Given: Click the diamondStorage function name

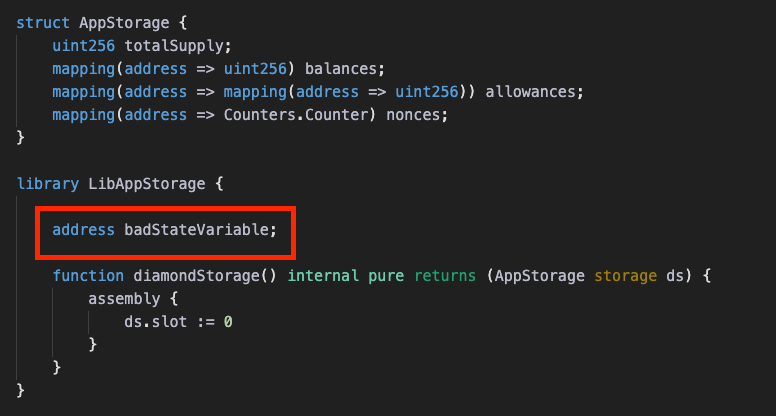Looking at the screenshot, I should tap(196, 276).
